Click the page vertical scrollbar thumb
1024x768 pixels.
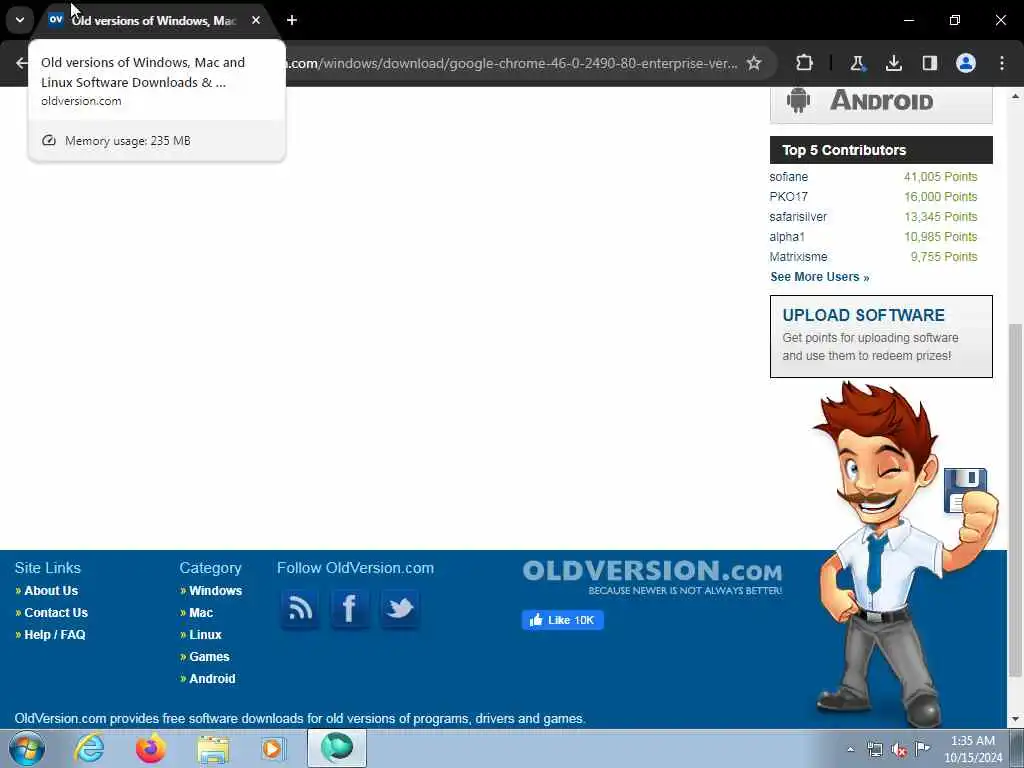[x=1016, y=500]
